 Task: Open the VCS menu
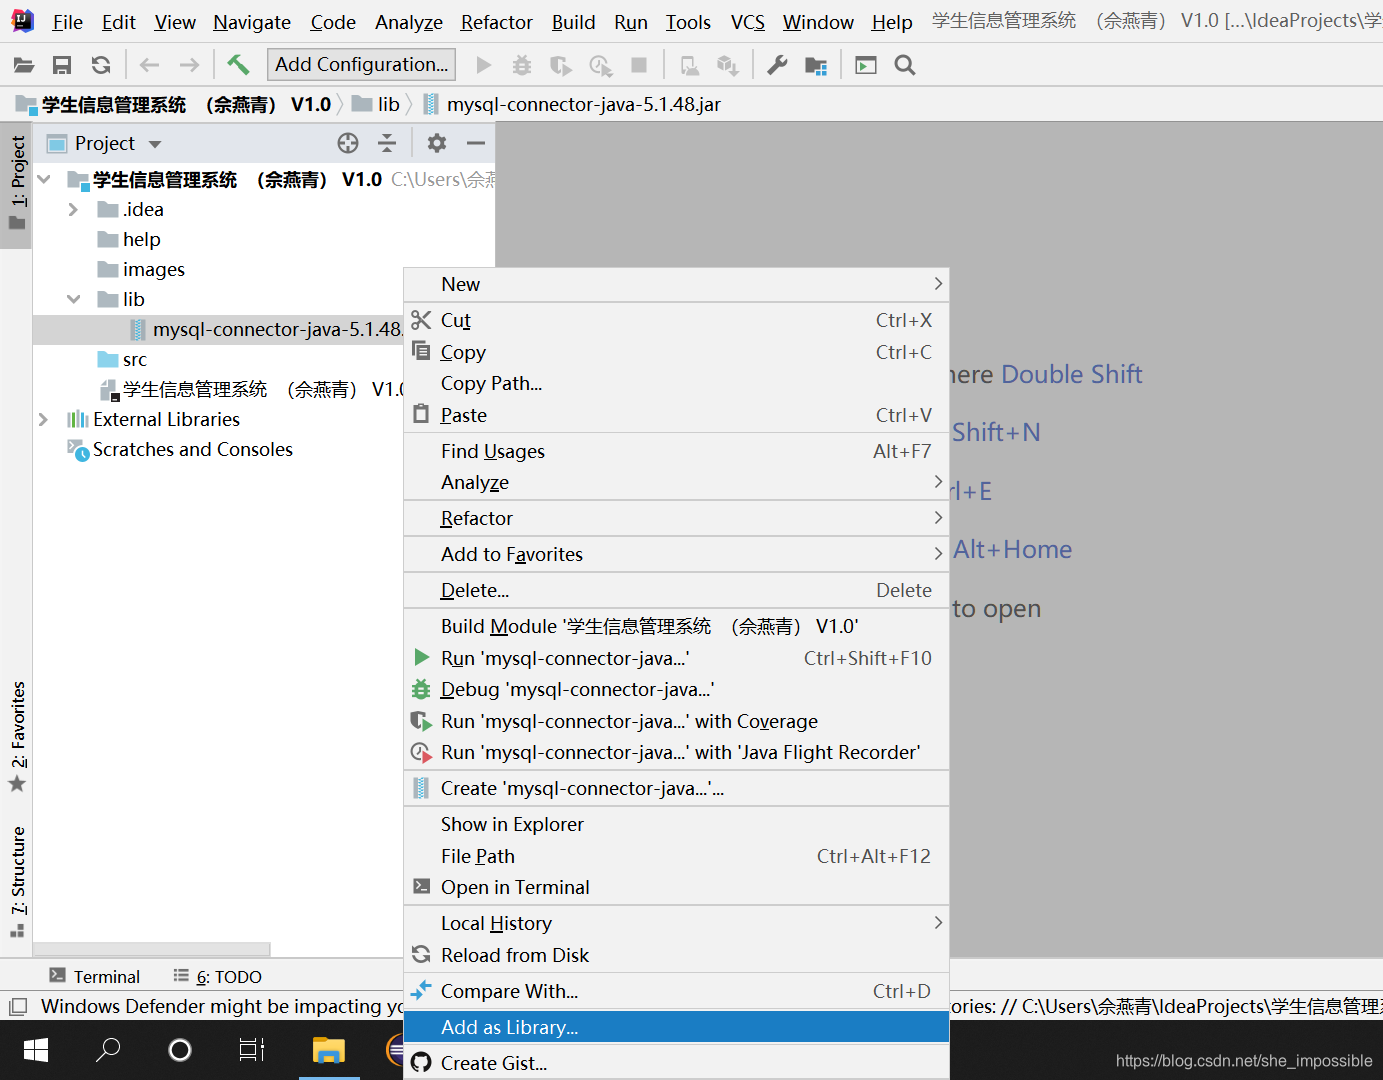coord(748,22)
